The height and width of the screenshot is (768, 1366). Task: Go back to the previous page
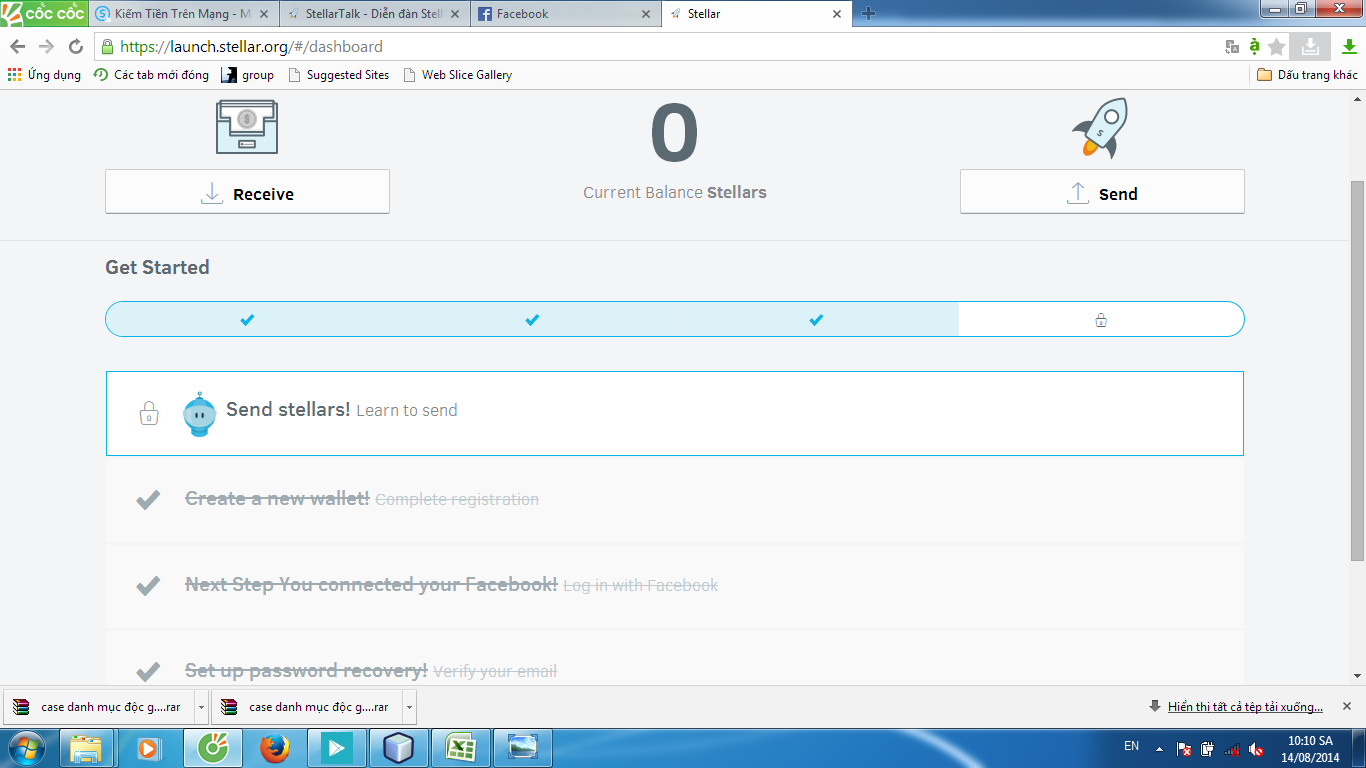coord(18,47)
